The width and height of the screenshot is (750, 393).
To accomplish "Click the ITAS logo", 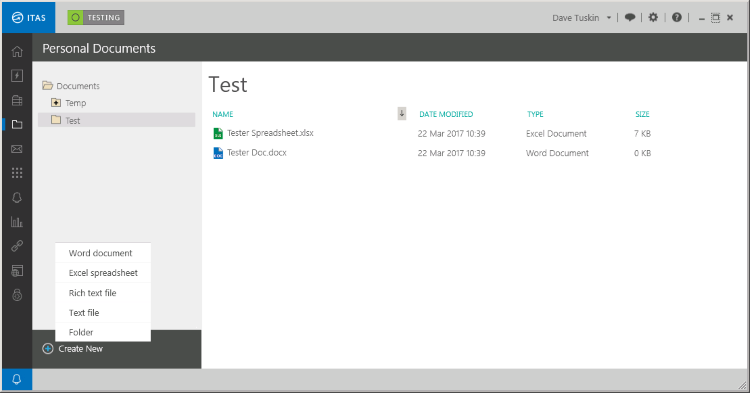I will (29, 18).
